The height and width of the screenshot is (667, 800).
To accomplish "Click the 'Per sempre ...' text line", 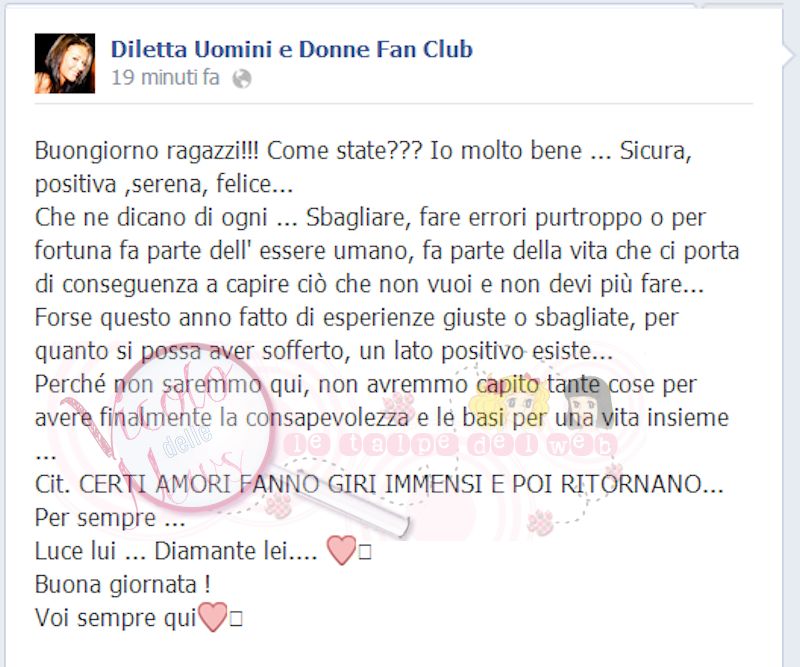I will (110, 518).
